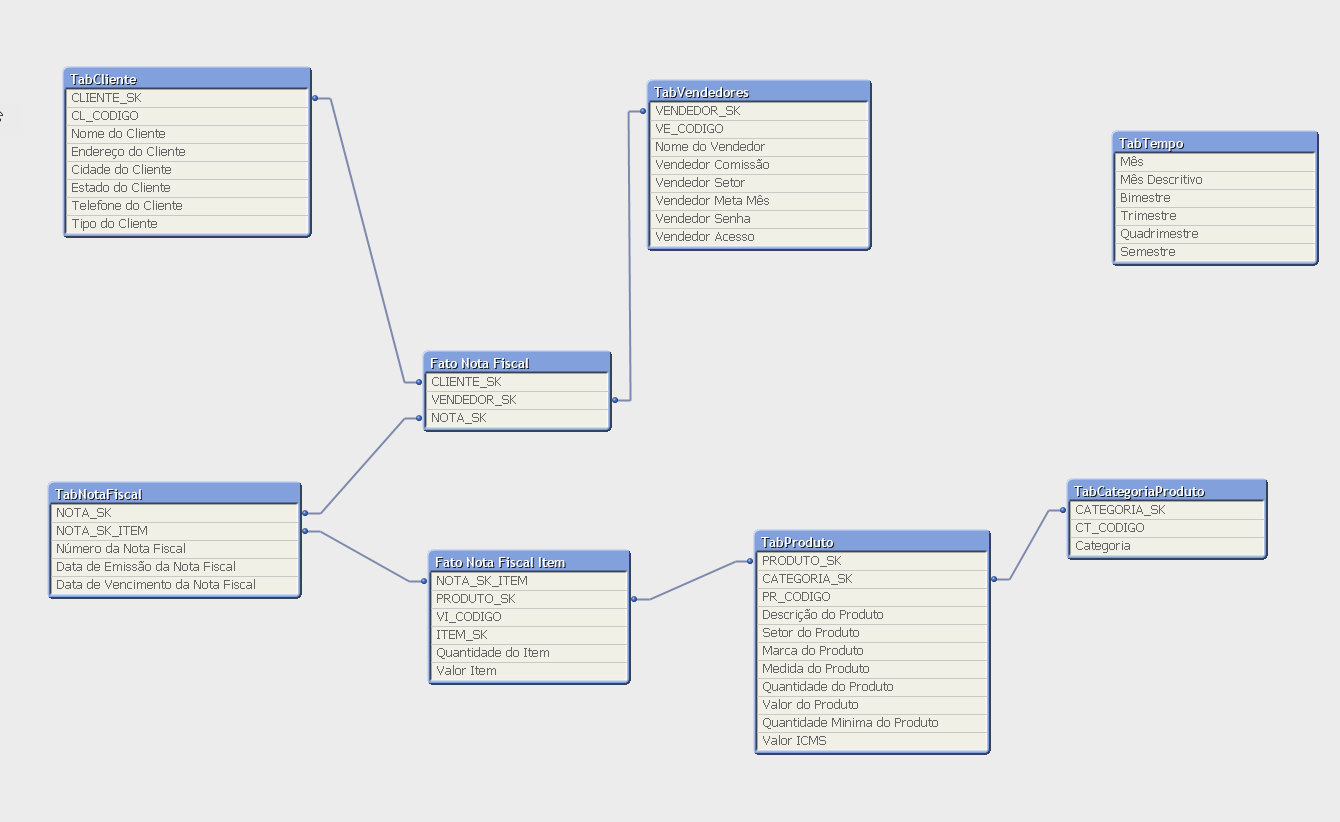The height and width of the screenshot is (822, 1340).
Task: Select the Mês Descritivo field
Action: pos(1215,180)
